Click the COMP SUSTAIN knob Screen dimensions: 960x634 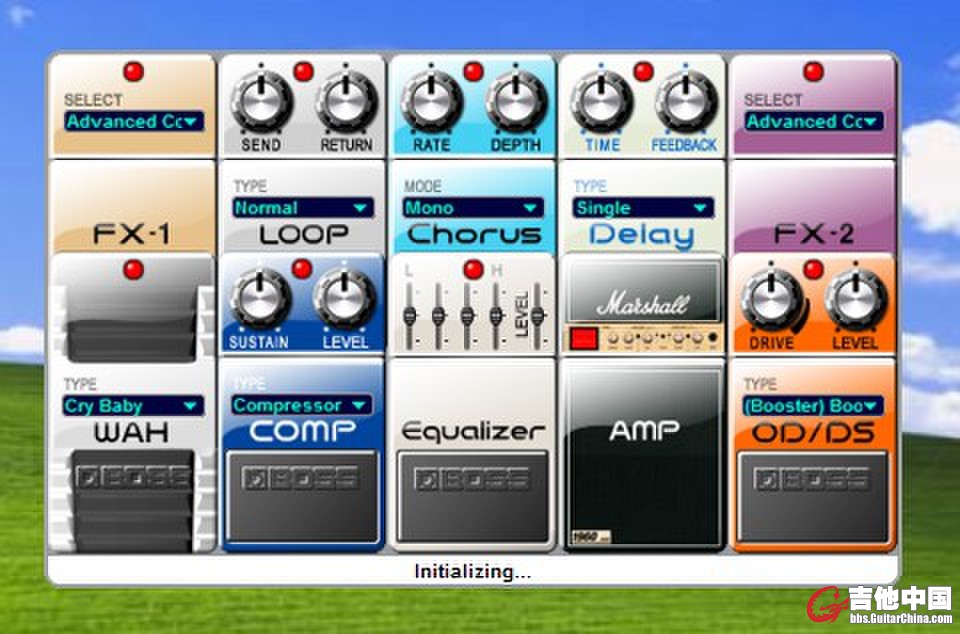[260, 299]
